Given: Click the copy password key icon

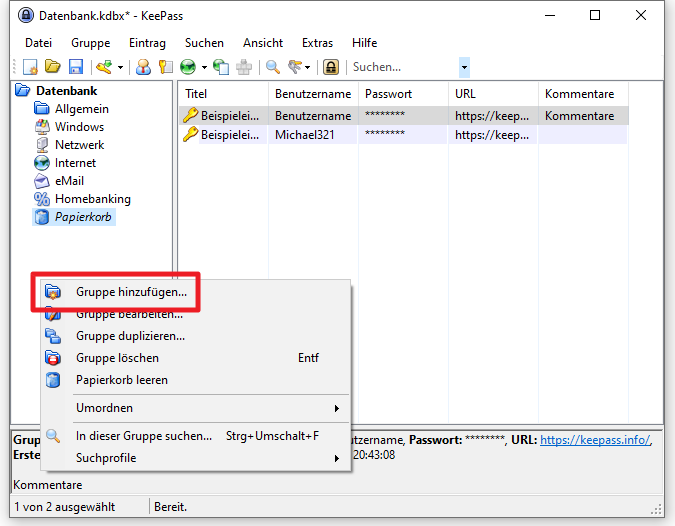Looking at the screenshot, I should pyautogui.click(x=166, y=67).
